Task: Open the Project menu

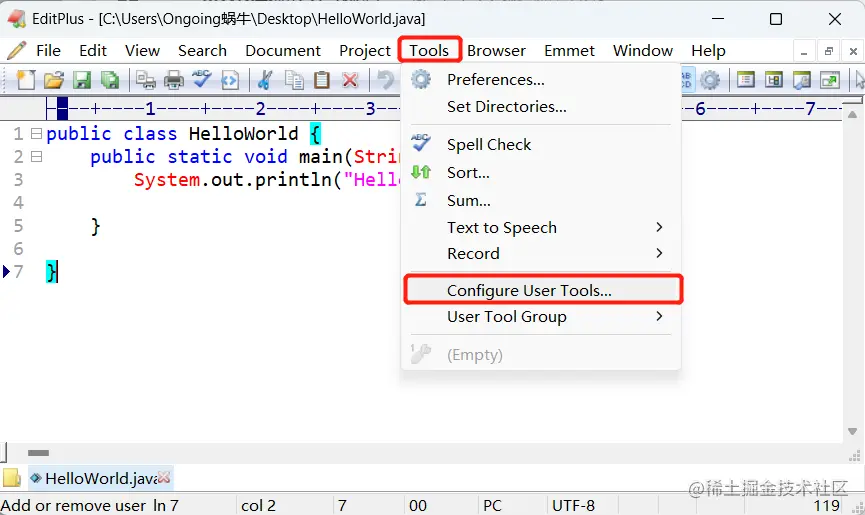Action: click(365, 51)
